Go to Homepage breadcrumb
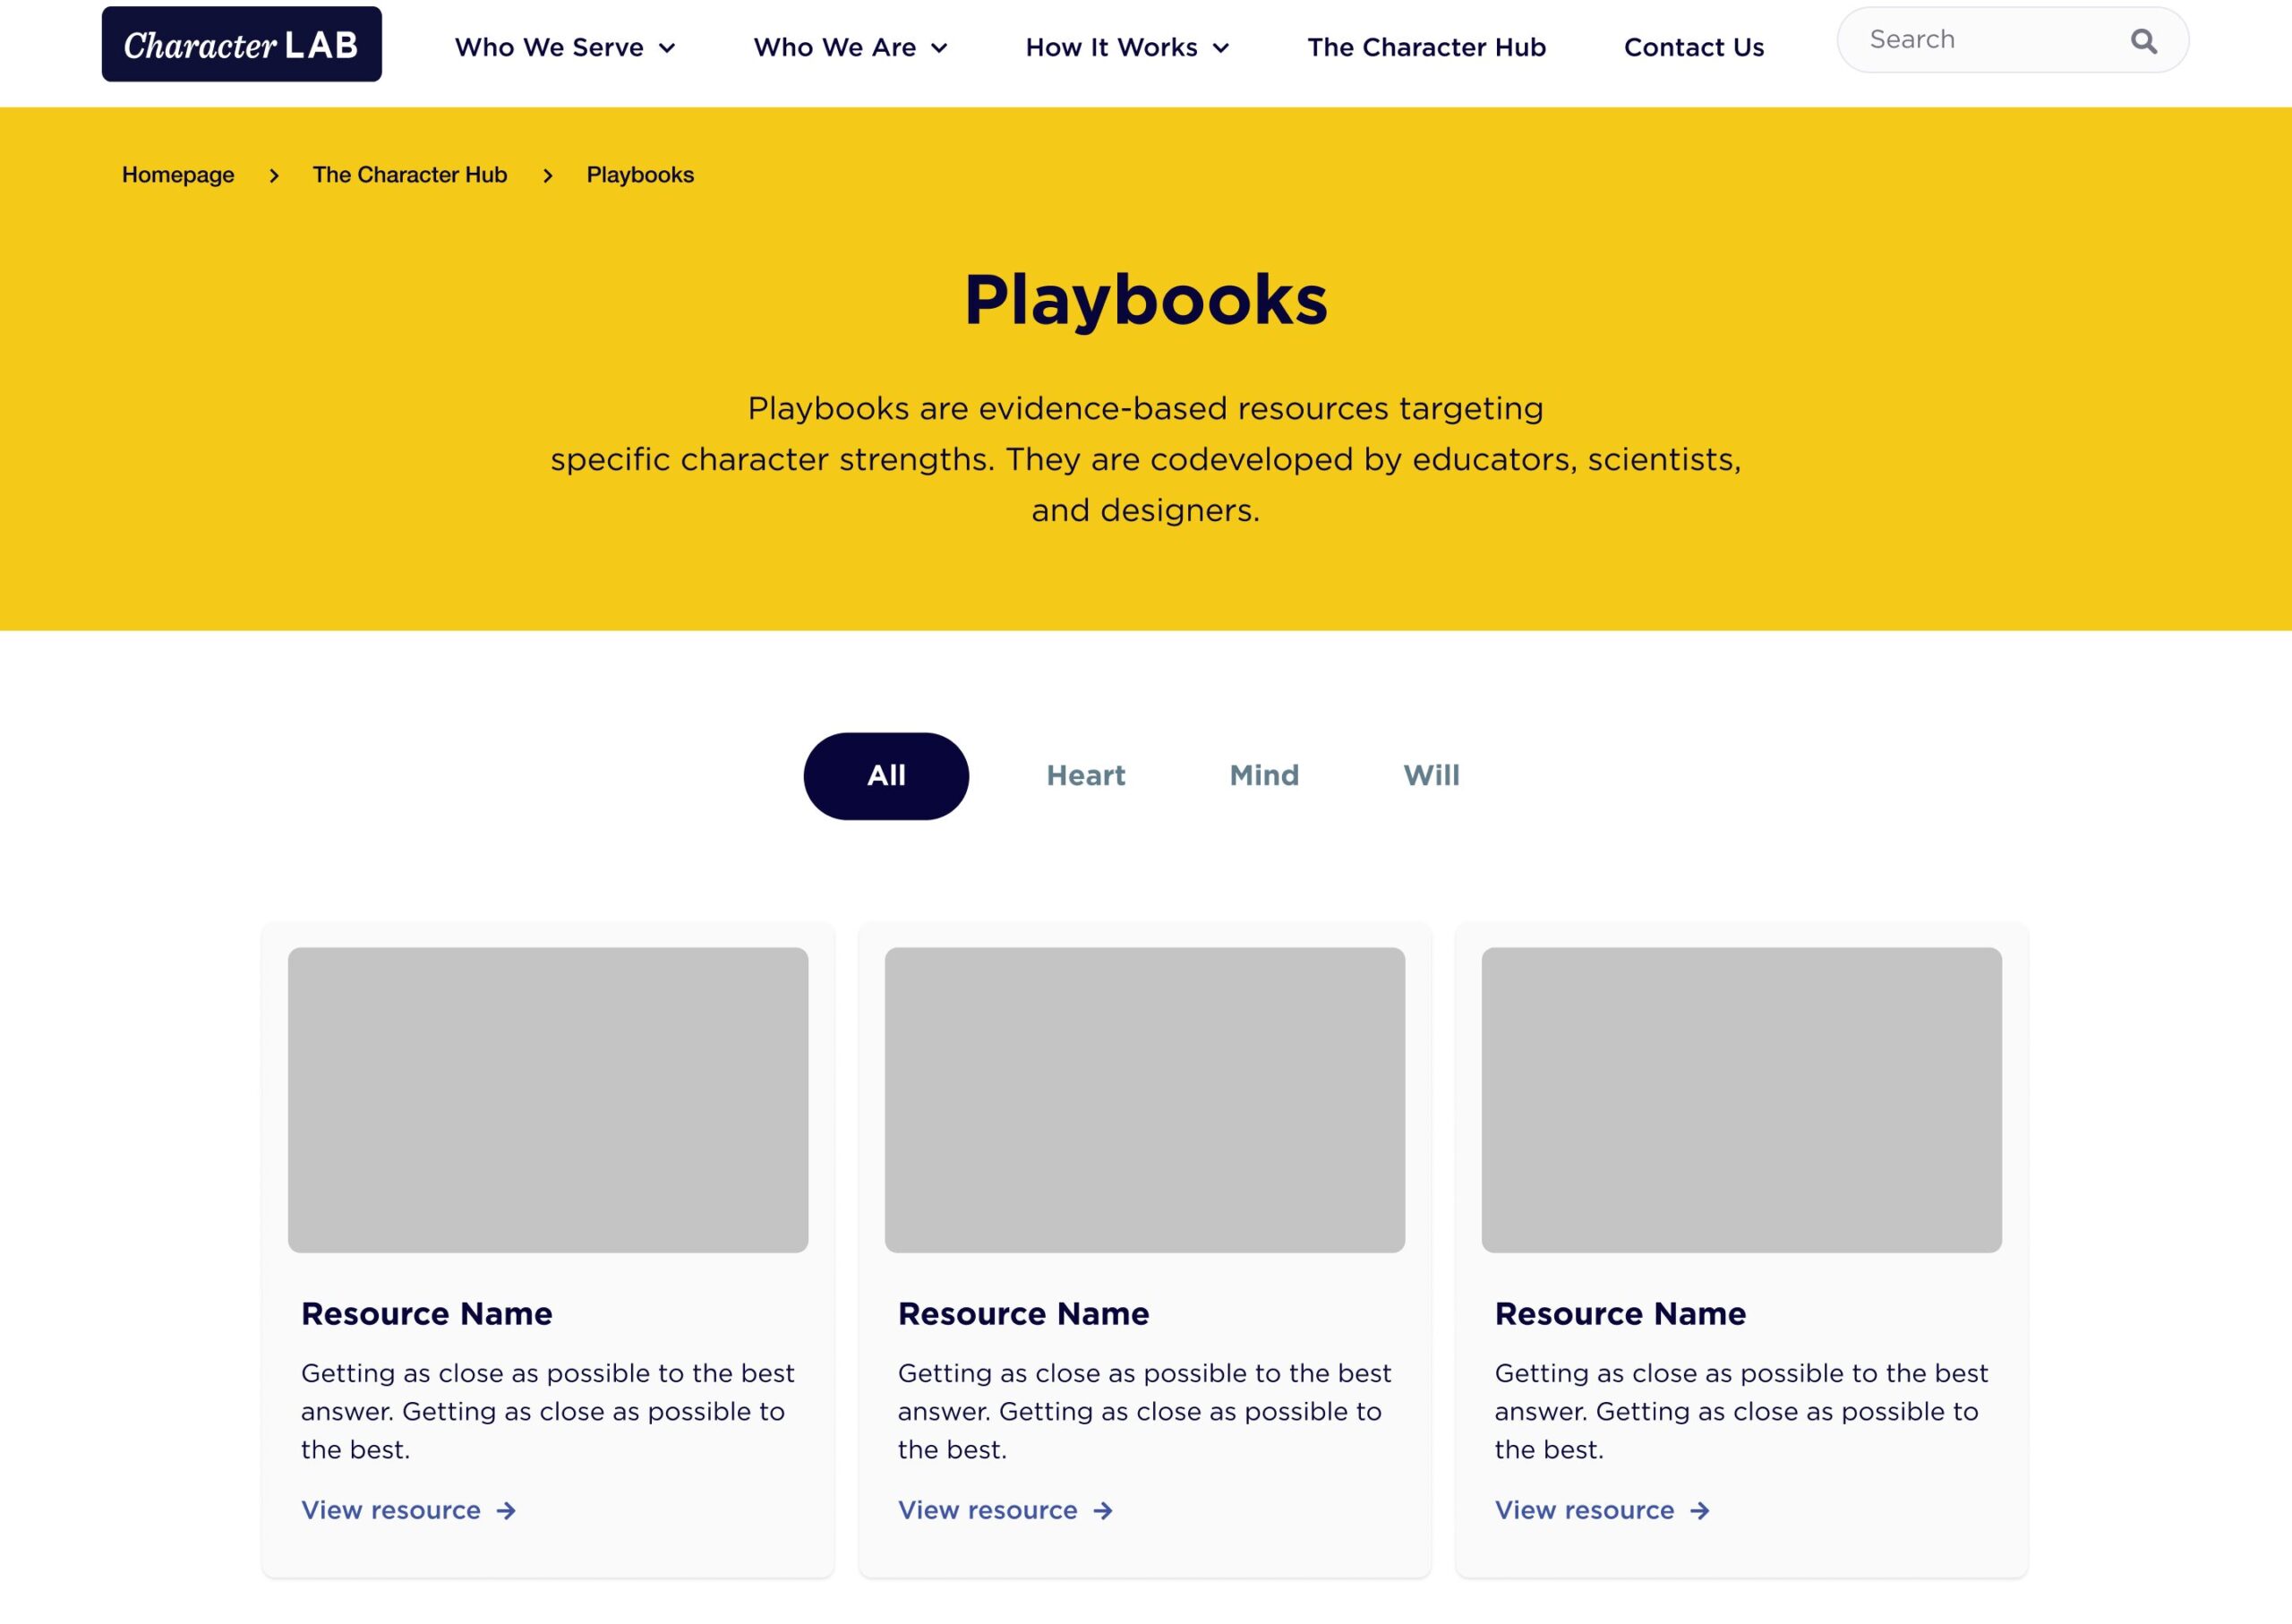This screenshot has width=2292, height=1624. (178, 175)
